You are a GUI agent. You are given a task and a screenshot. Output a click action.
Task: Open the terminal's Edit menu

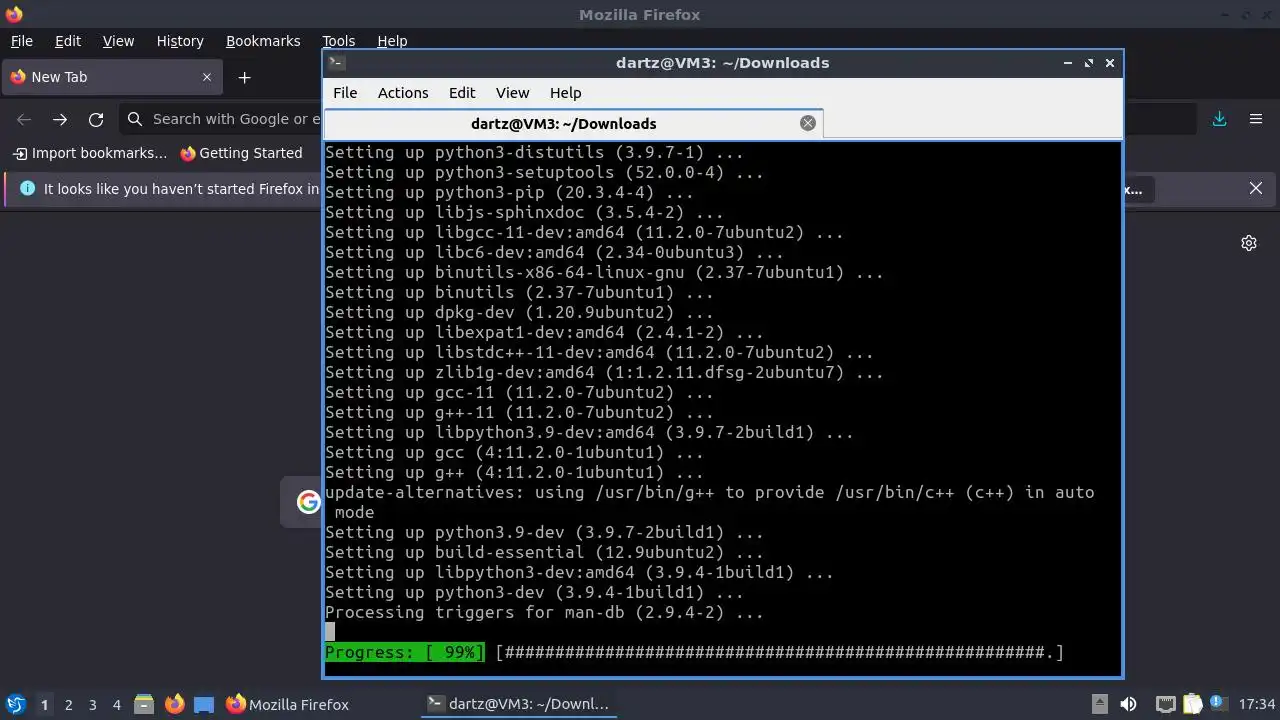462,93
